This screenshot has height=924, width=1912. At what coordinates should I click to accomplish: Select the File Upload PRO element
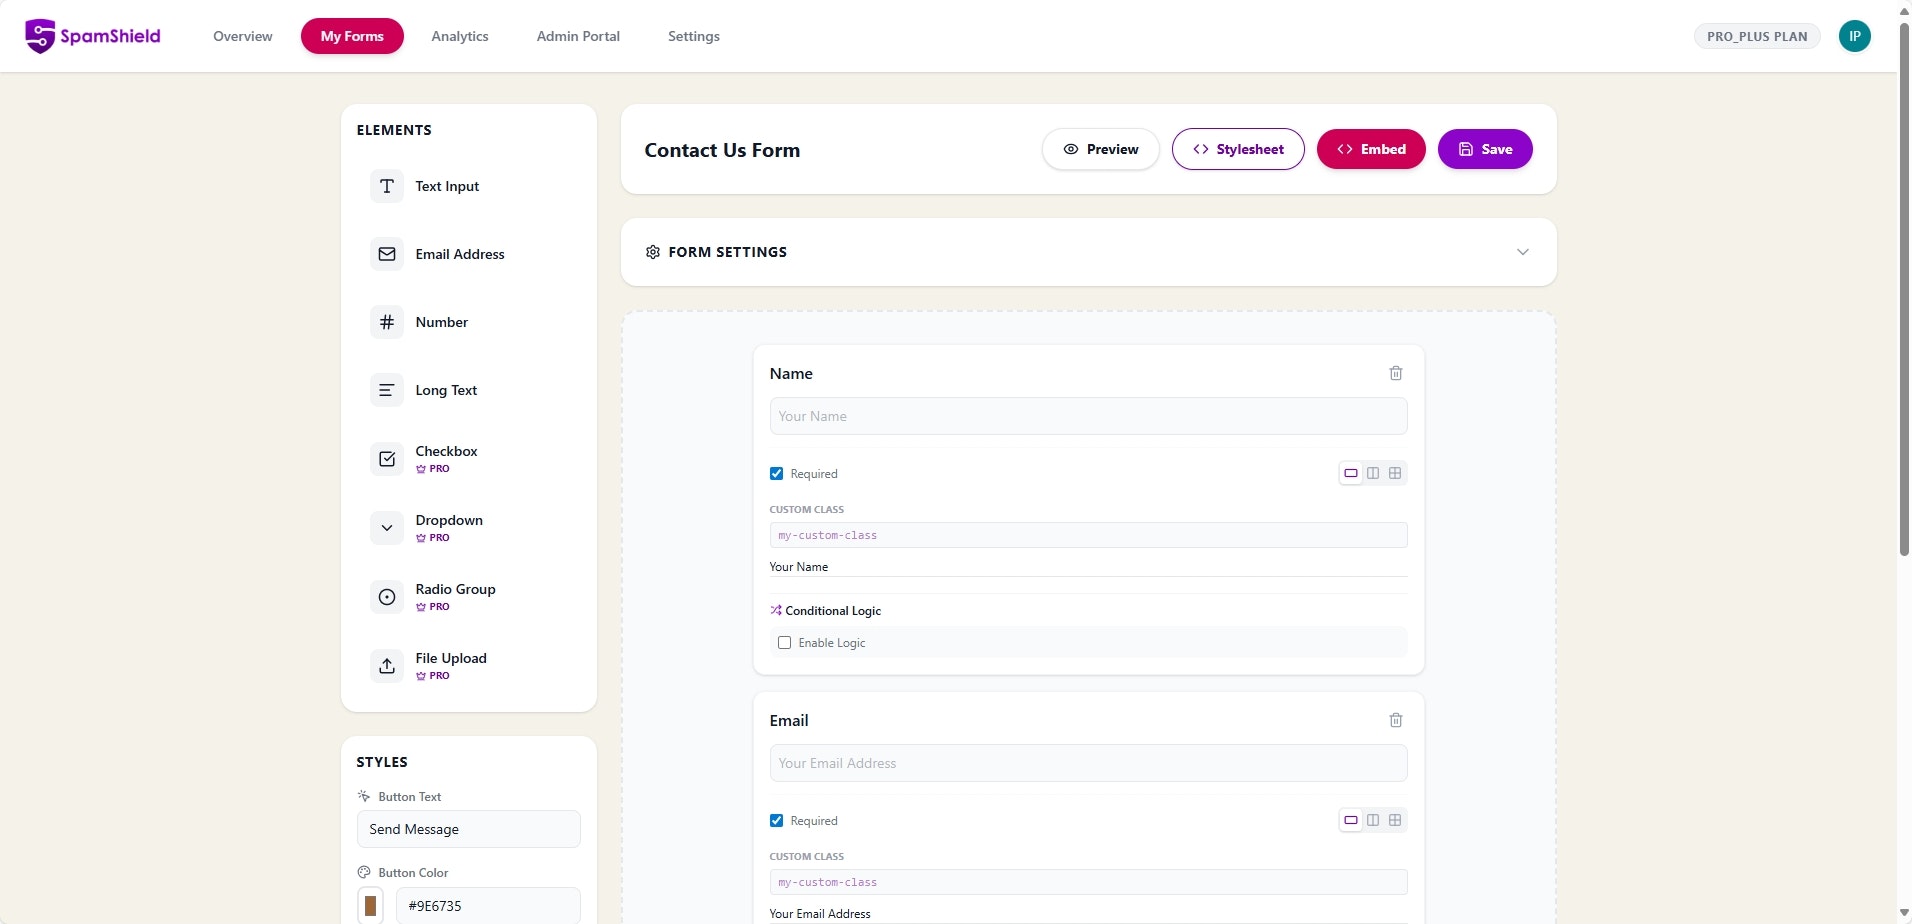[451, 665]
